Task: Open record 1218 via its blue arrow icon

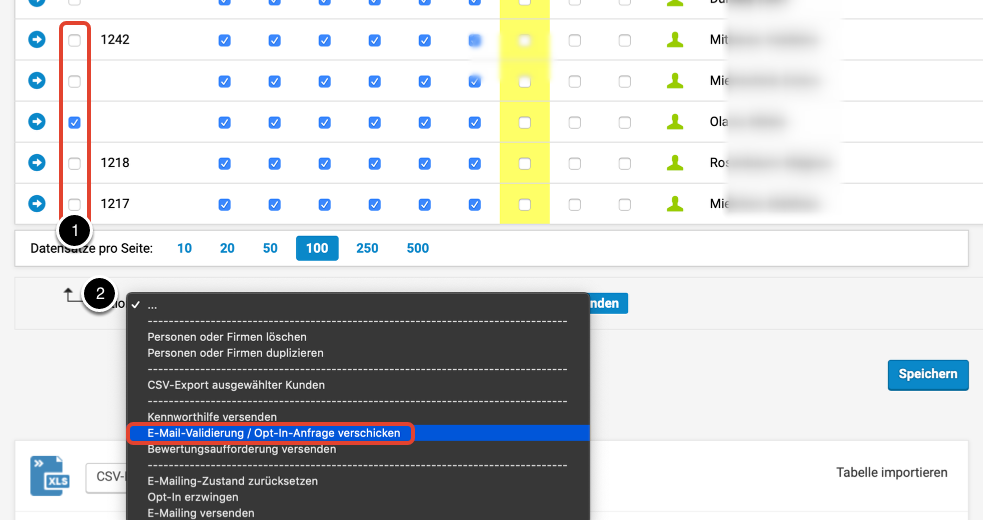Action: coord(37,163)
